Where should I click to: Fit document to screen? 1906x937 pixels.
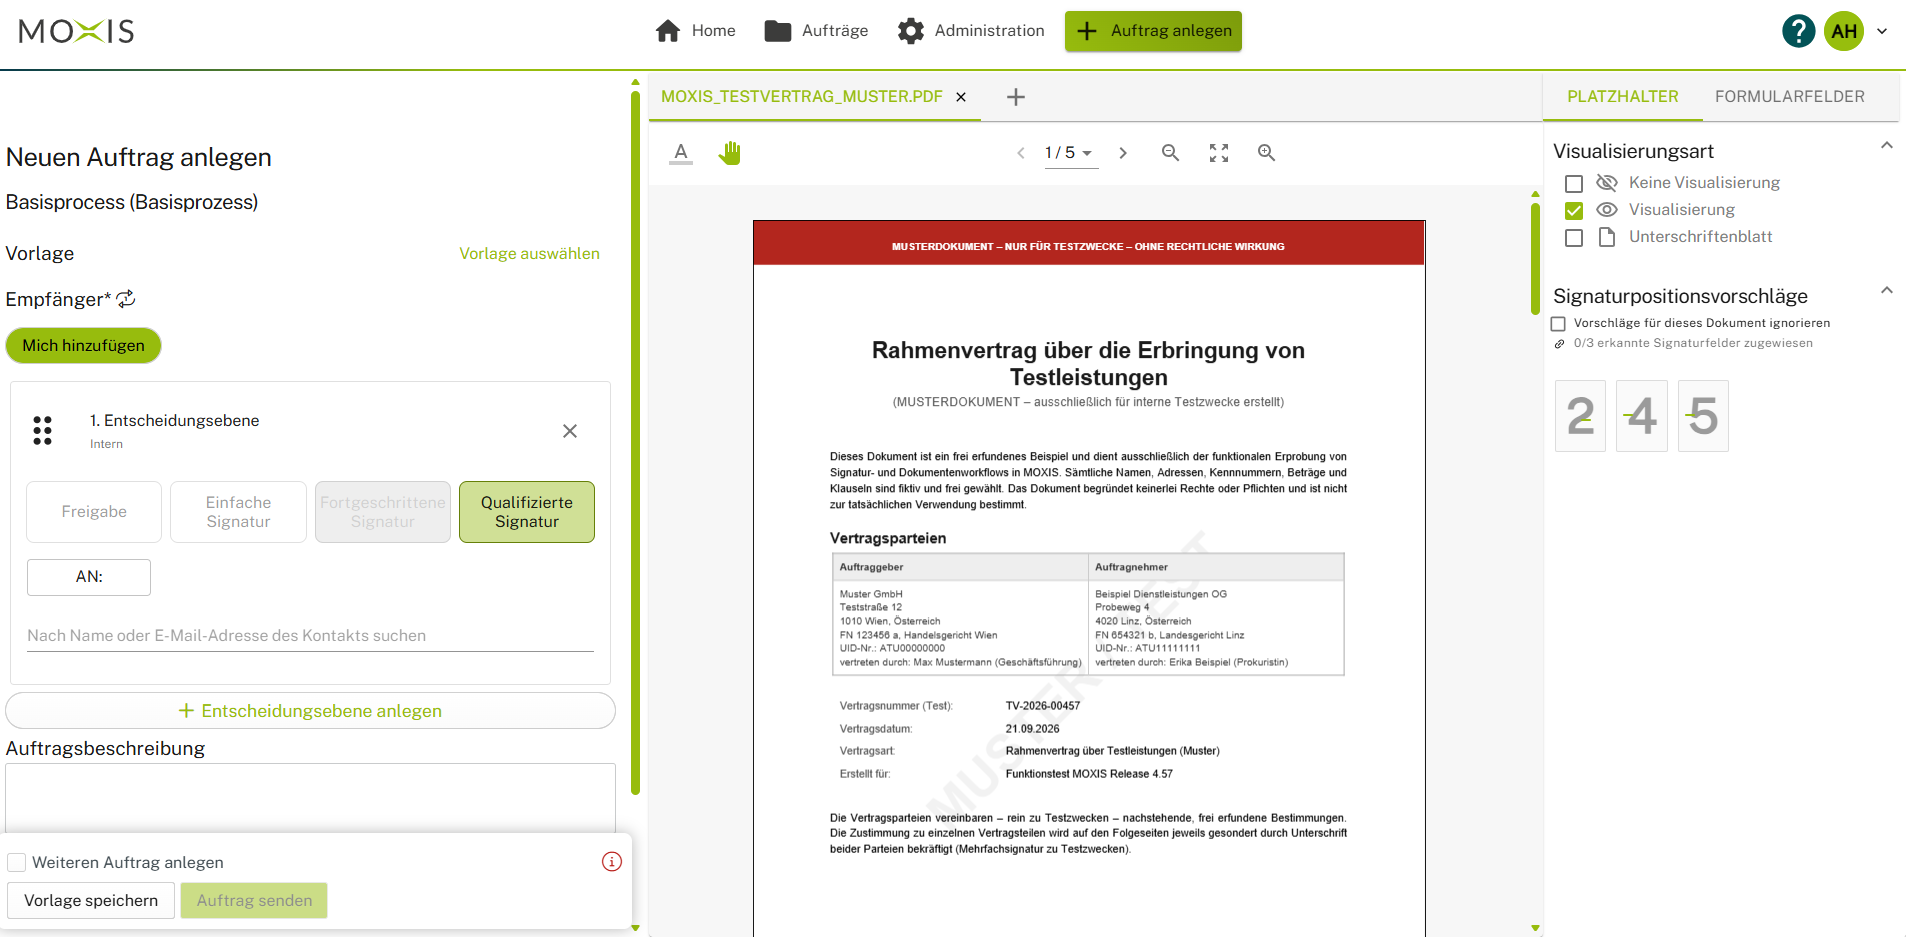1218,153
